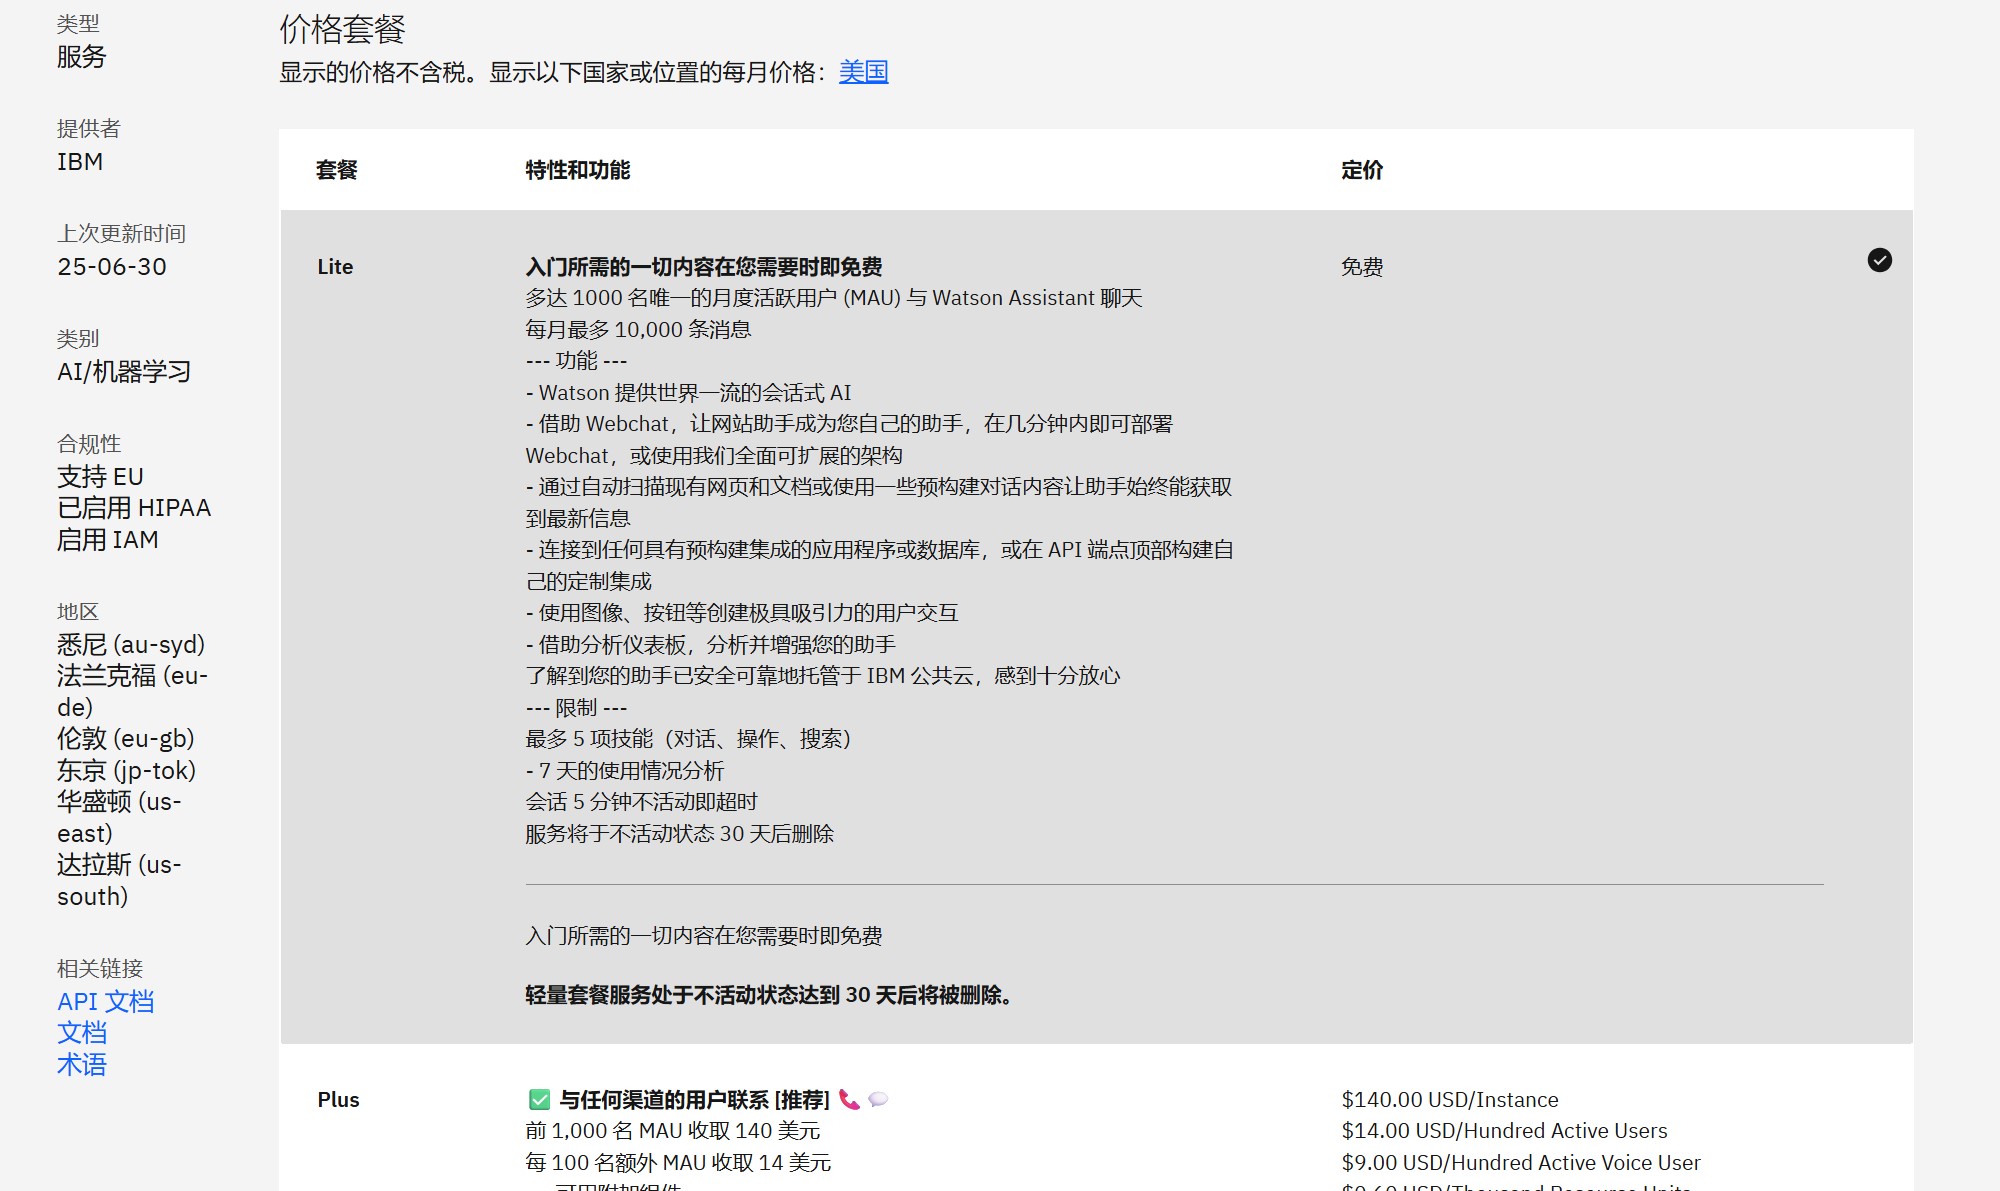Click the pink phone icon in Plus plan

[849, 1100]
